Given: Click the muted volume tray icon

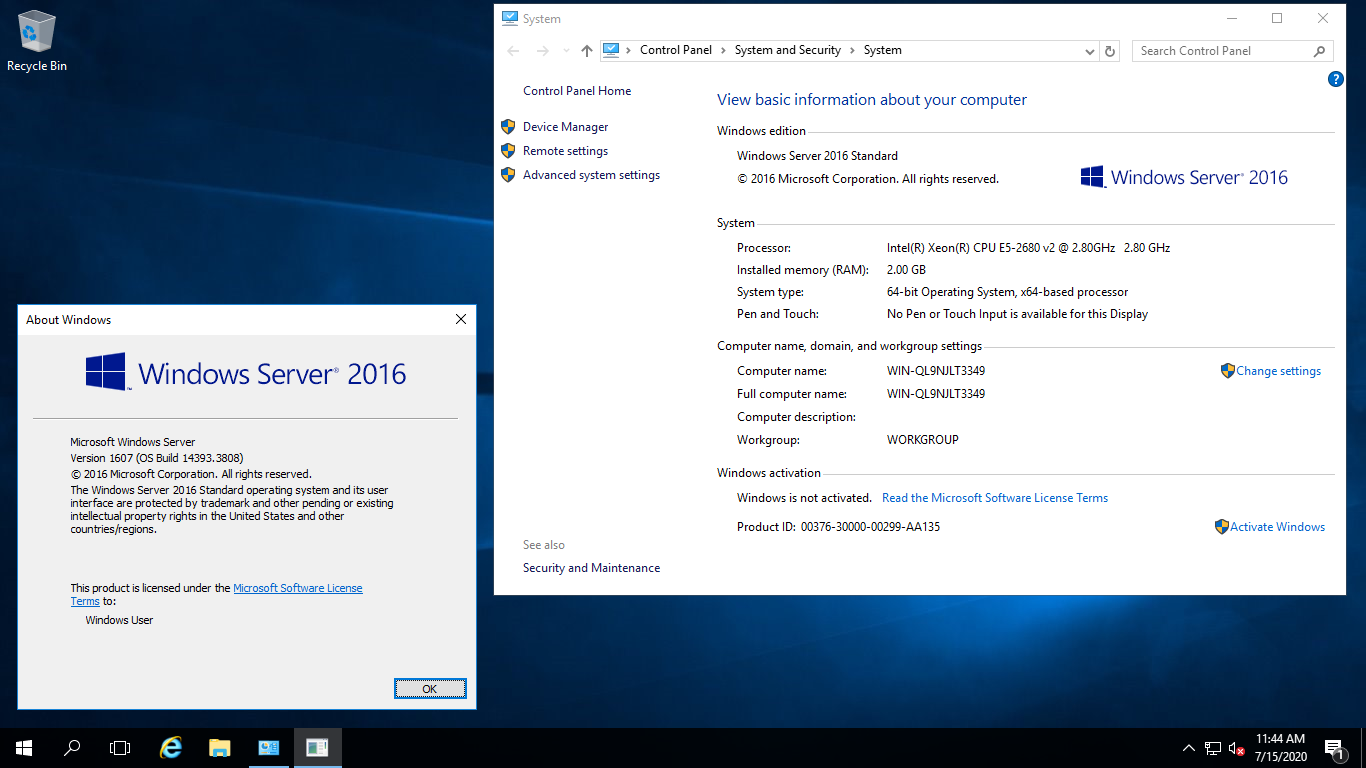Looking at the screenshot, I should (1237, 747).
